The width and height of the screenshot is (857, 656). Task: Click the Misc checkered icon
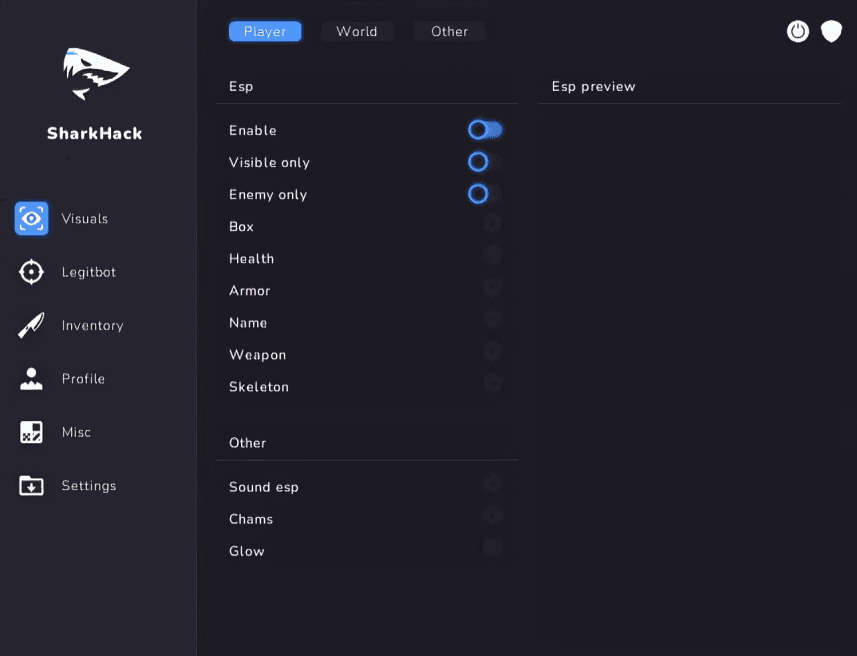pyautogui.click(x=31, y=432)
